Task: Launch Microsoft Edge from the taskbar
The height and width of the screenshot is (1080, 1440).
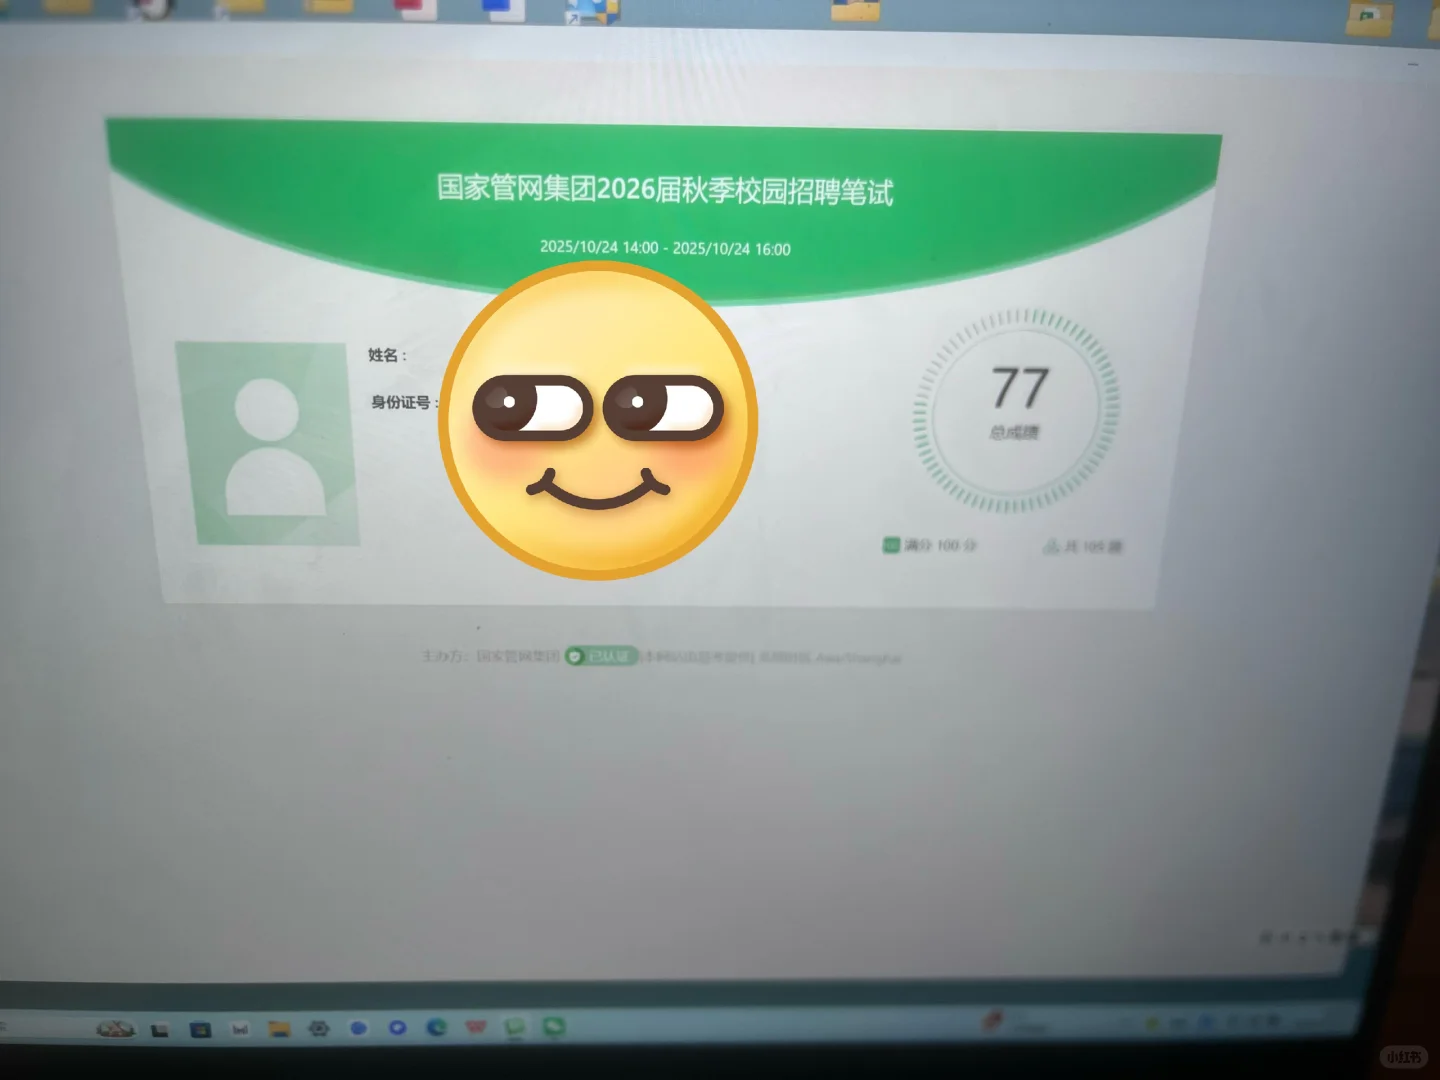Action: [x=436, y=1026]
